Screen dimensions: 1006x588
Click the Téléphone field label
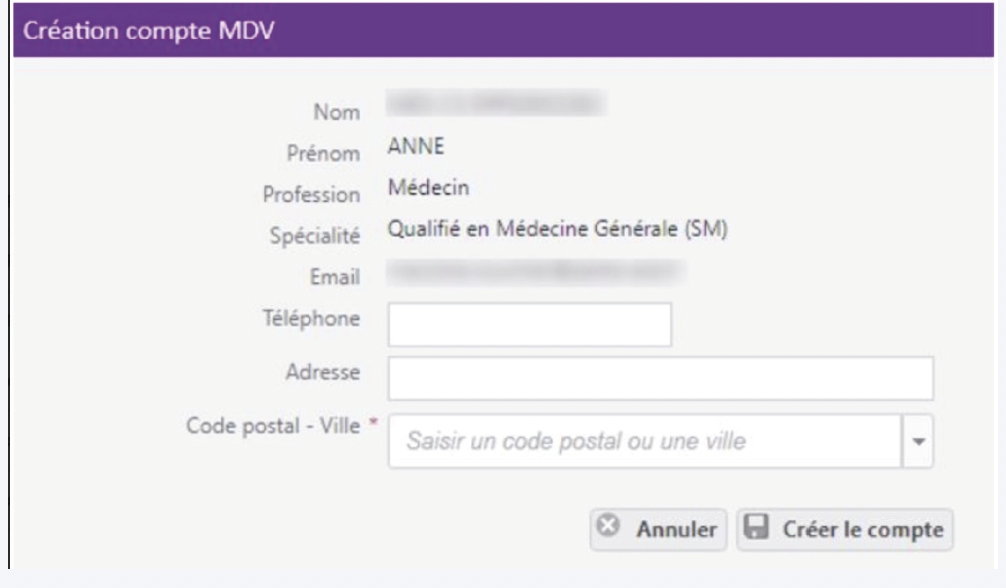[311, 318]
